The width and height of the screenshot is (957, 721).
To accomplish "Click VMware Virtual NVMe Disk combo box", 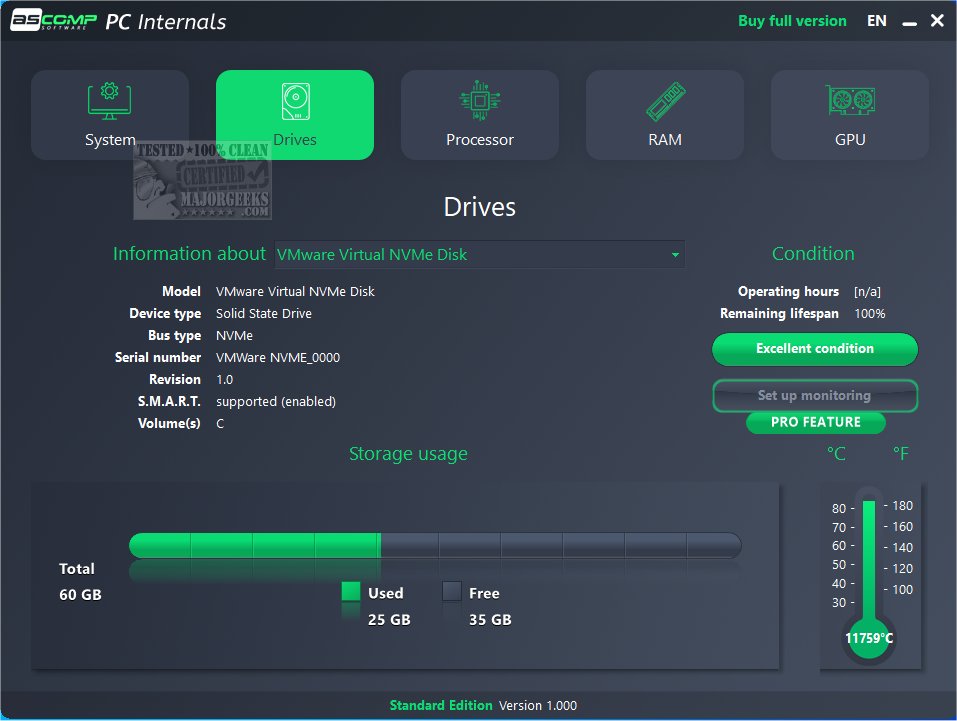I will 480,255.
